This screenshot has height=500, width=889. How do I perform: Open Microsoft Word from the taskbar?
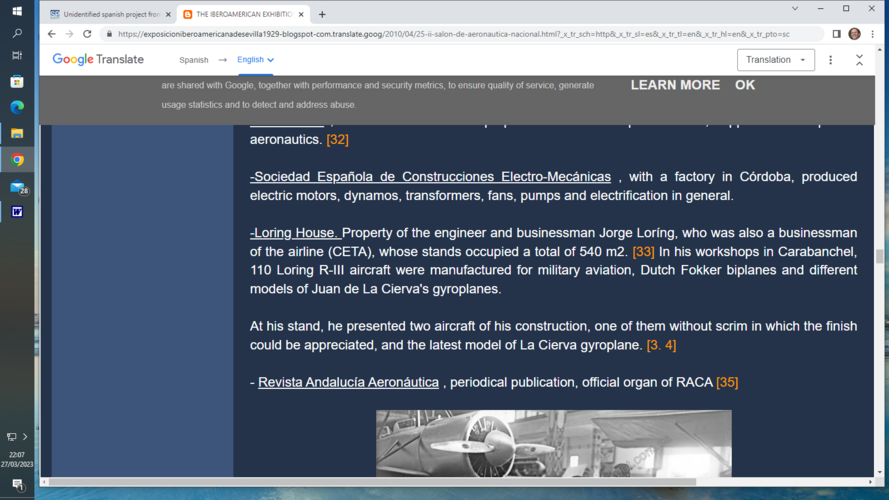[x=17, y=211]
